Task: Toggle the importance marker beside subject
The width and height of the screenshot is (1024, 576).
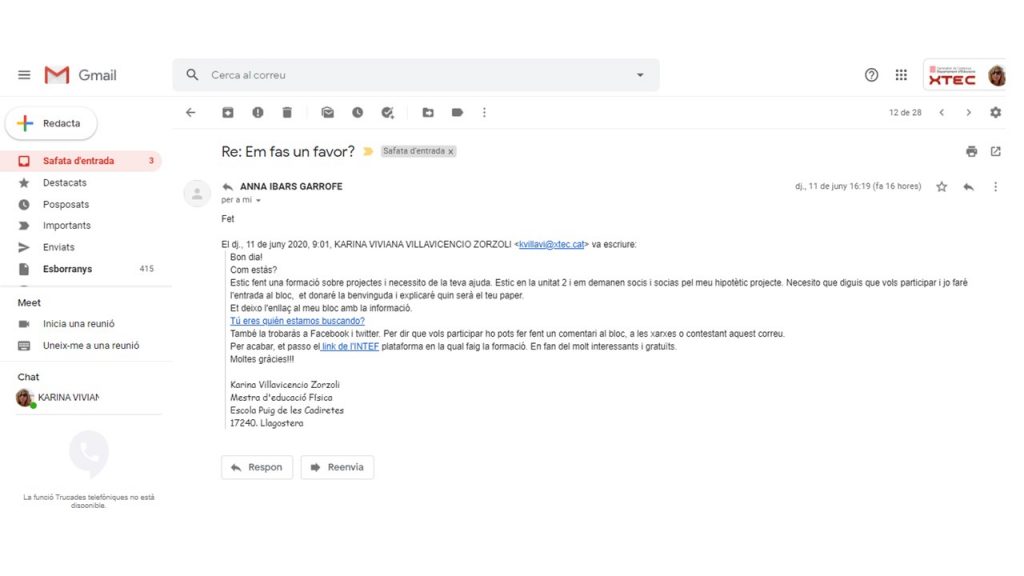Action: (x=368, y=152)
